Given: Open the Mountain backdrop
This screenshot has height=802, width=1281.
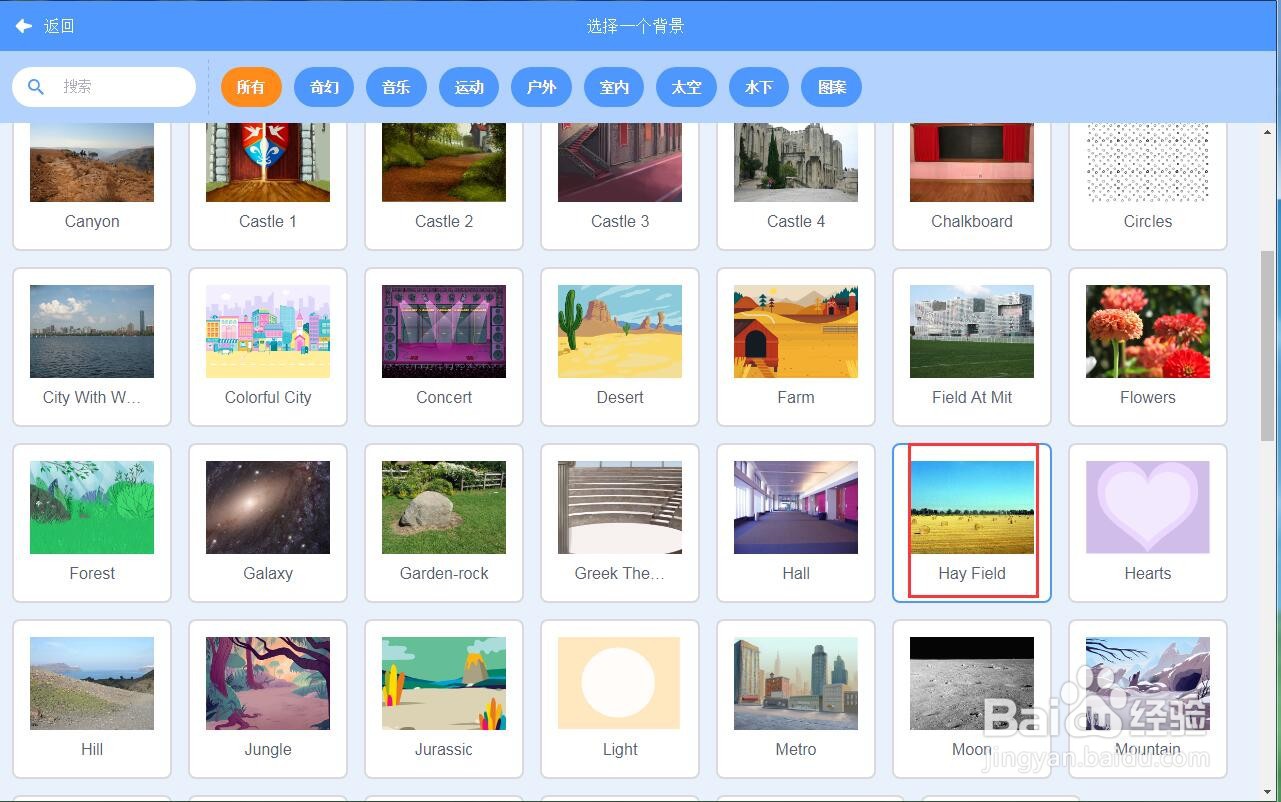Looking at the screenshot, I should (1148, 699).
